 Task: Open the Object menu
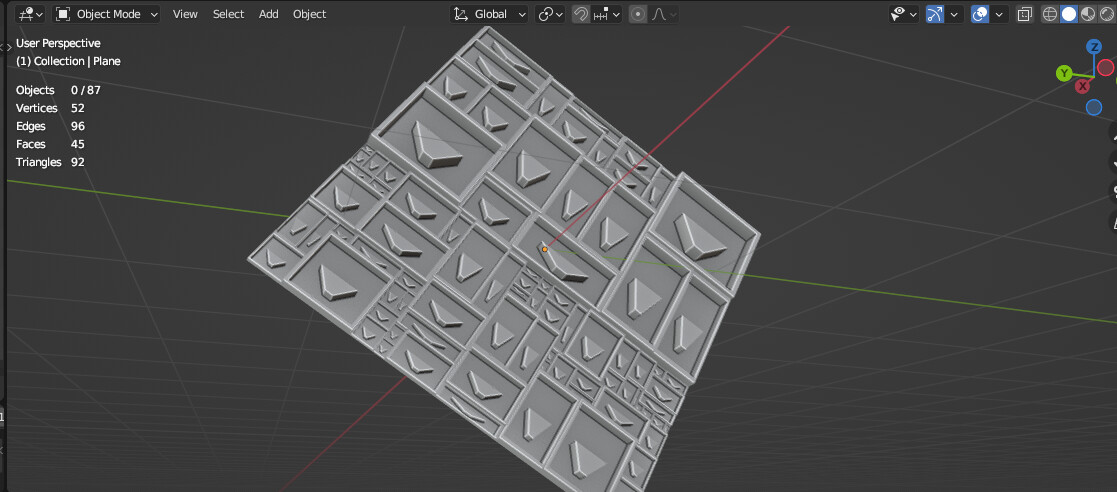(309, 14)
